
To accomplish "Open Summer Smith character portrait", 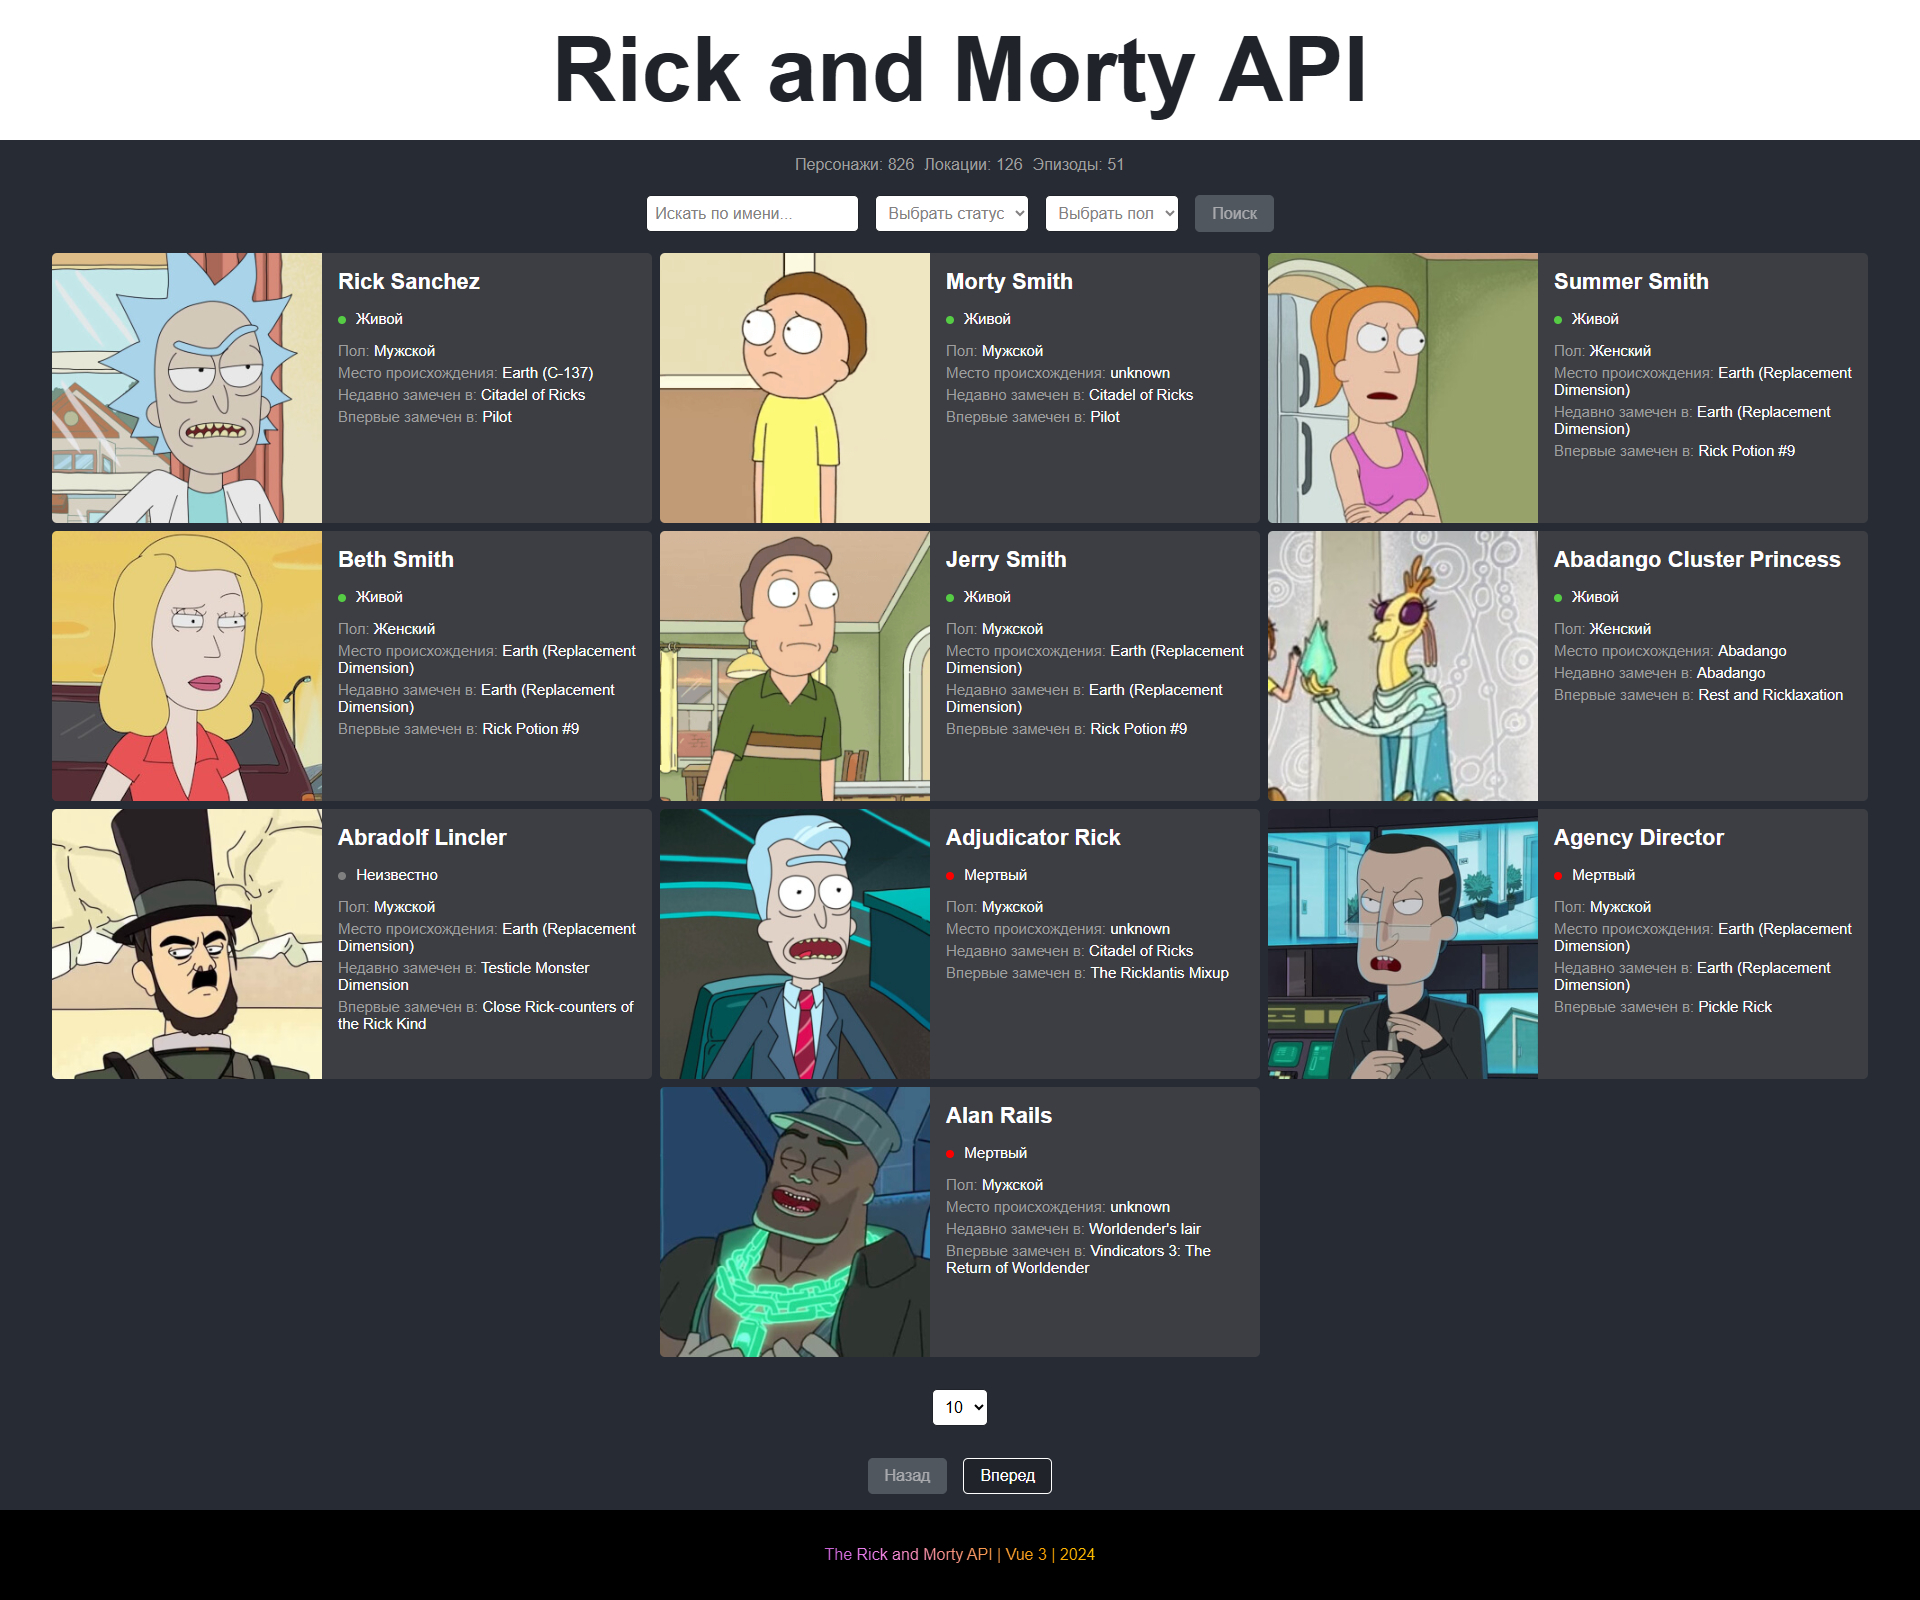I will point(1403,388).
